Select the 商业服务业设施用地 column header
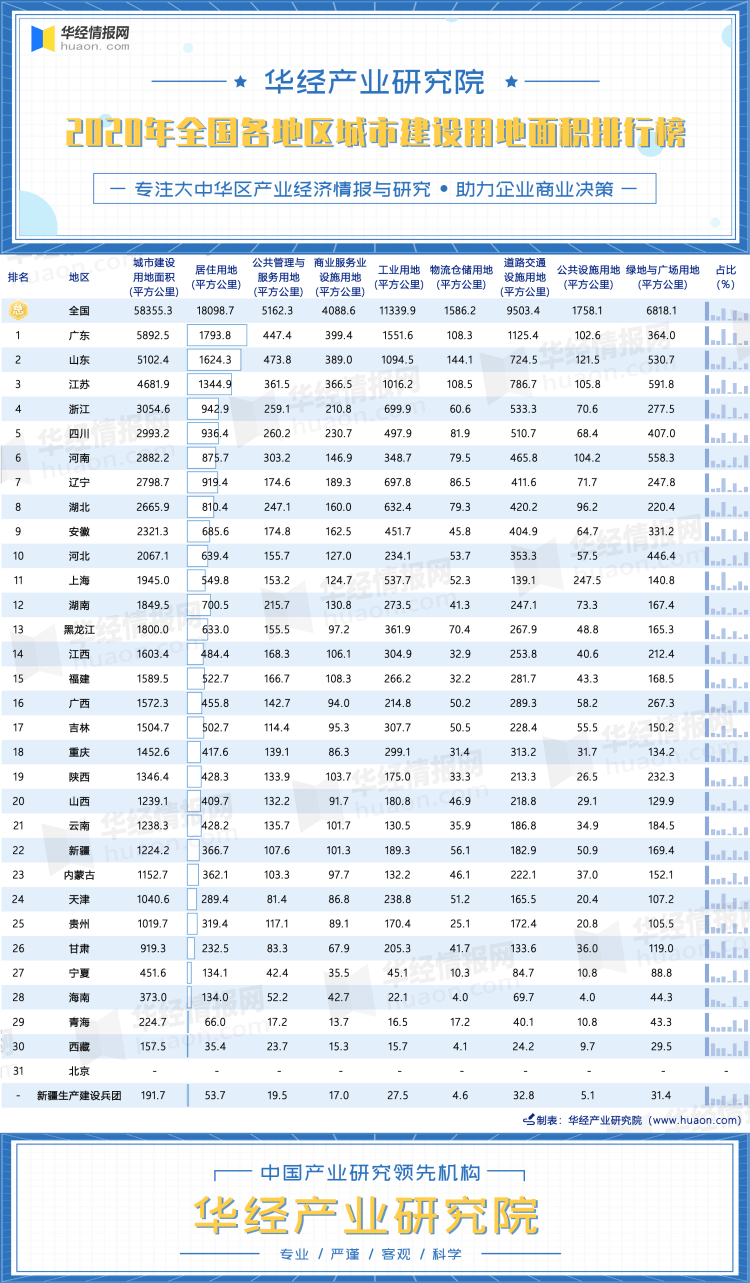Viewport: 750px width, 1283px height. tap(339, 276)
